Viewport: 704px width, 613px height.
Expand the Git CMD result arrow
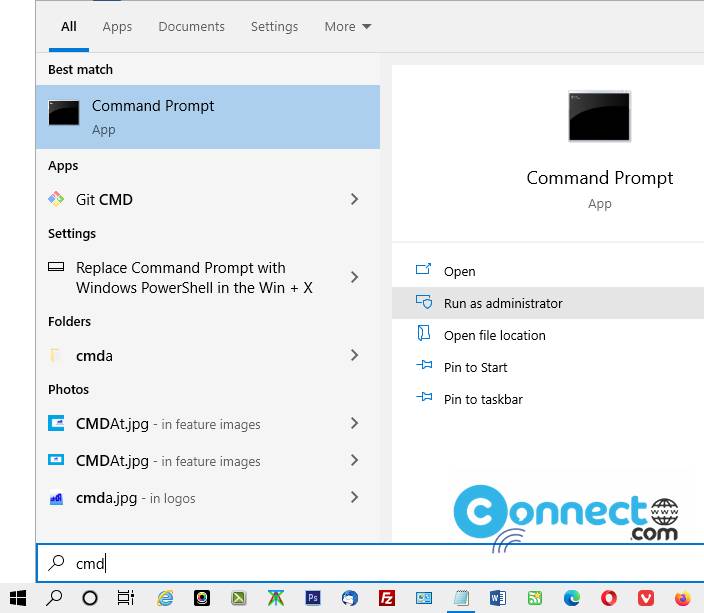[354, 199]
